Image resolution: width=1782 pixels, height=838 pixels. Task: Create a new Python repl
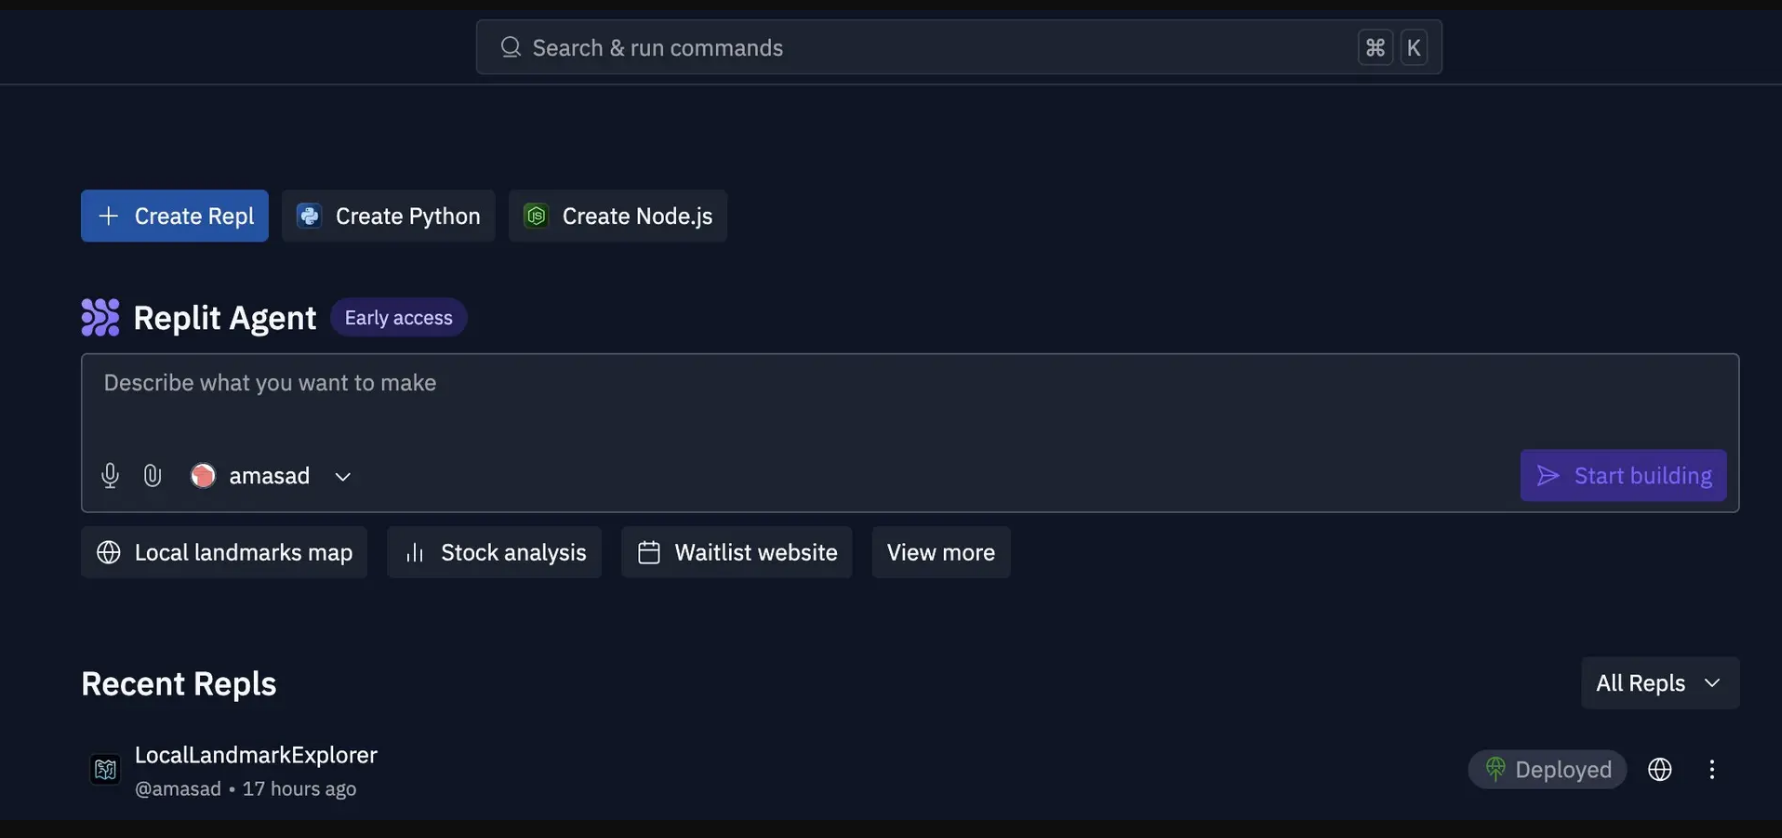click(388, 216)
